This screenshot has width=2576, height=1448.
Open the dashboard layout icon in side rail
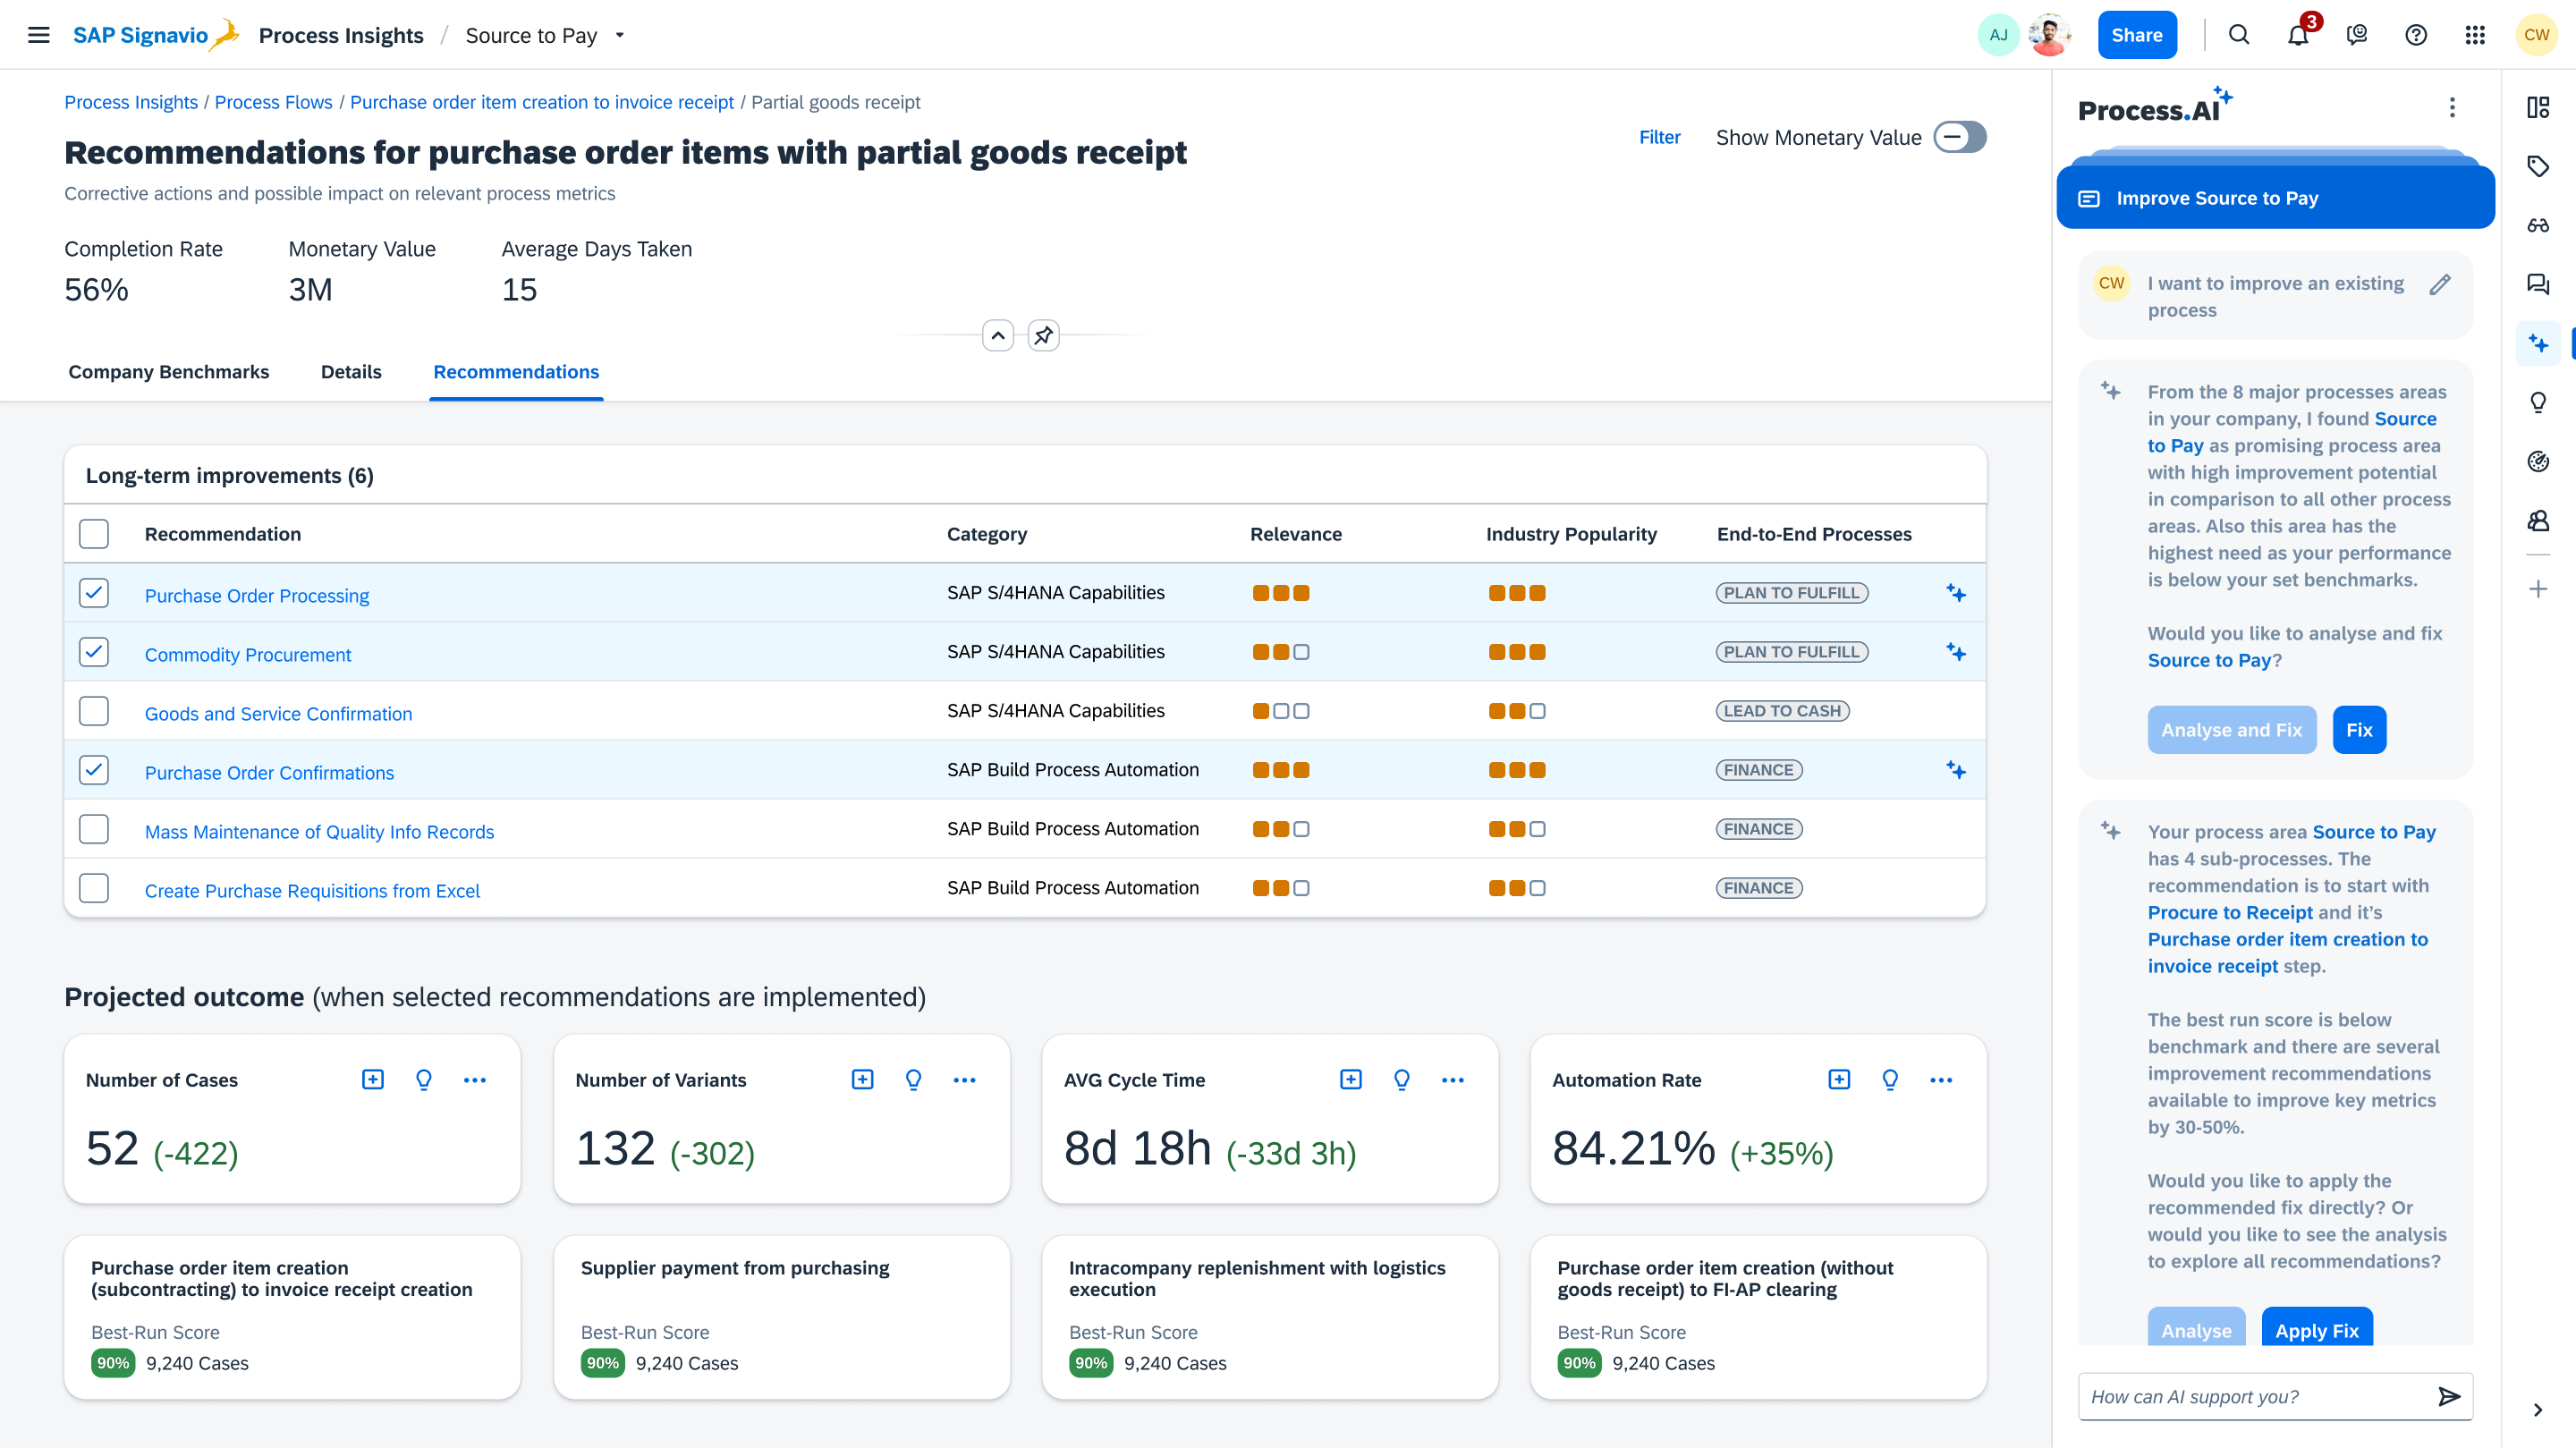click(x=2537, y=107)
